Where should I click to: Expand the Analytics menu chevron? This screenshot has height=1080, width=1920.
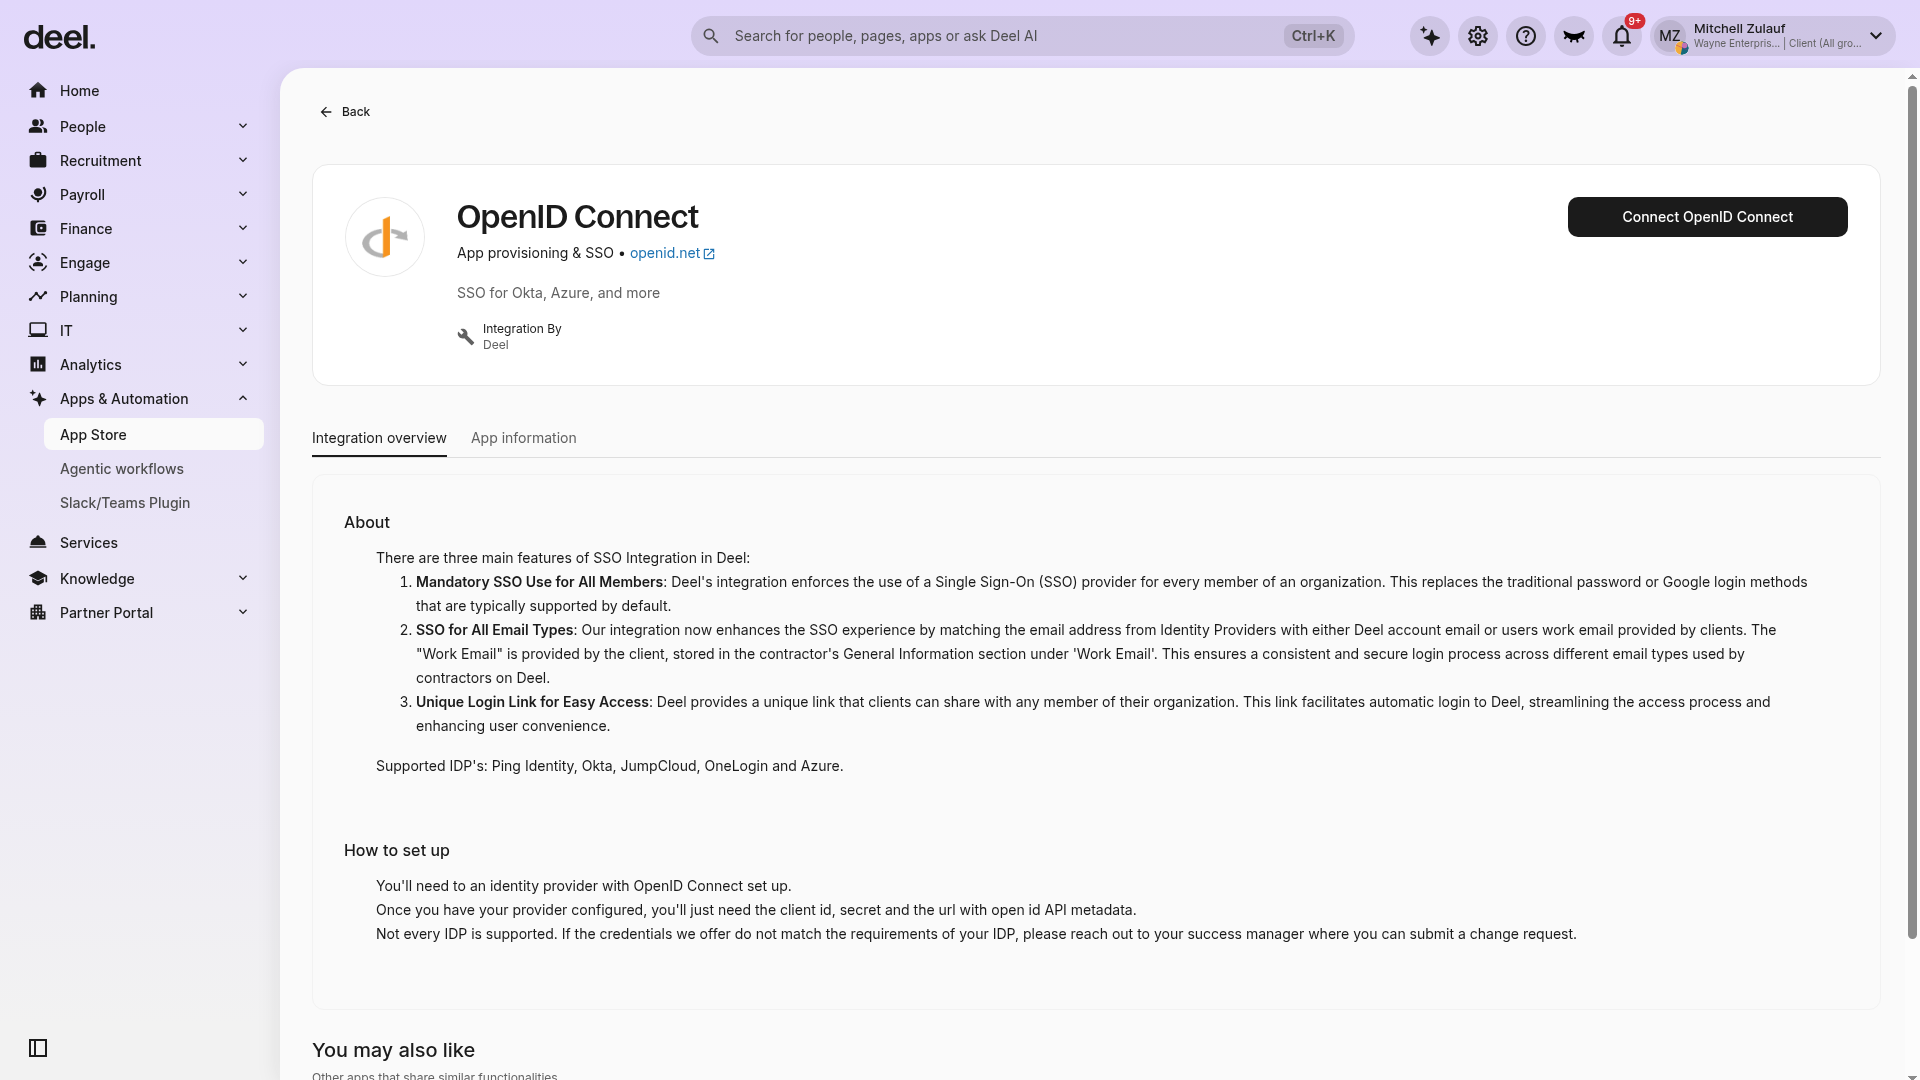pos(243,364)
